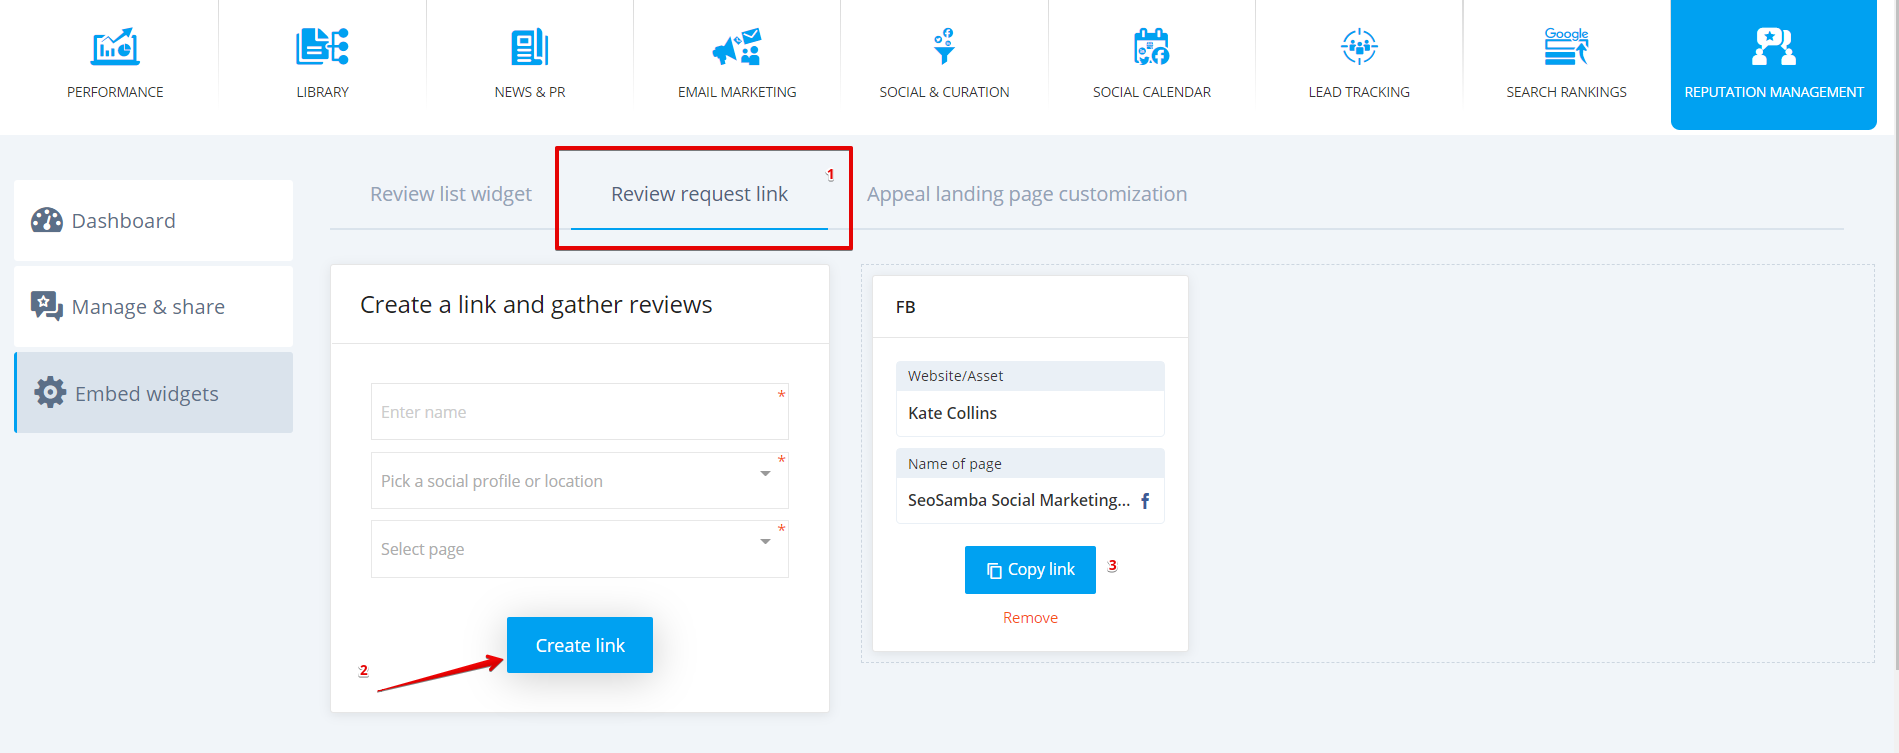Go to SOCIAL & CURATION menu label
This screenshot has width=1899, height=753.
click(944, 92)
